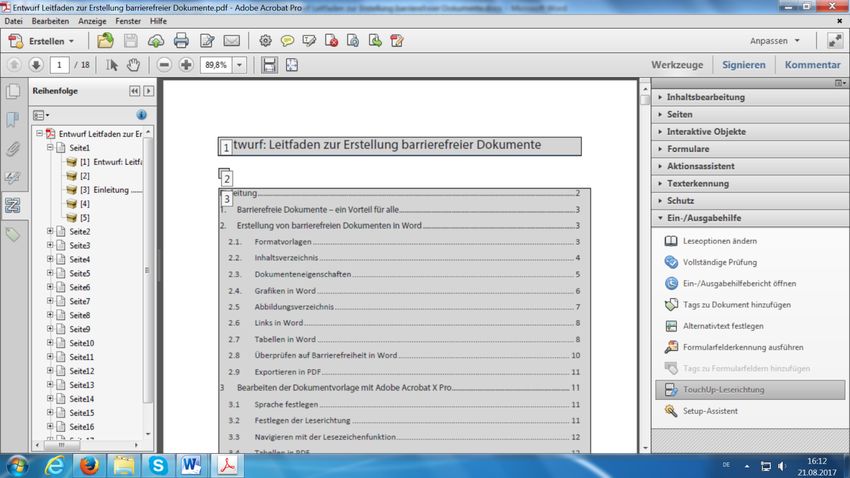Open the Bearbeiten menu
Viewport: 850px width, 478px height.
pos(50,21)
